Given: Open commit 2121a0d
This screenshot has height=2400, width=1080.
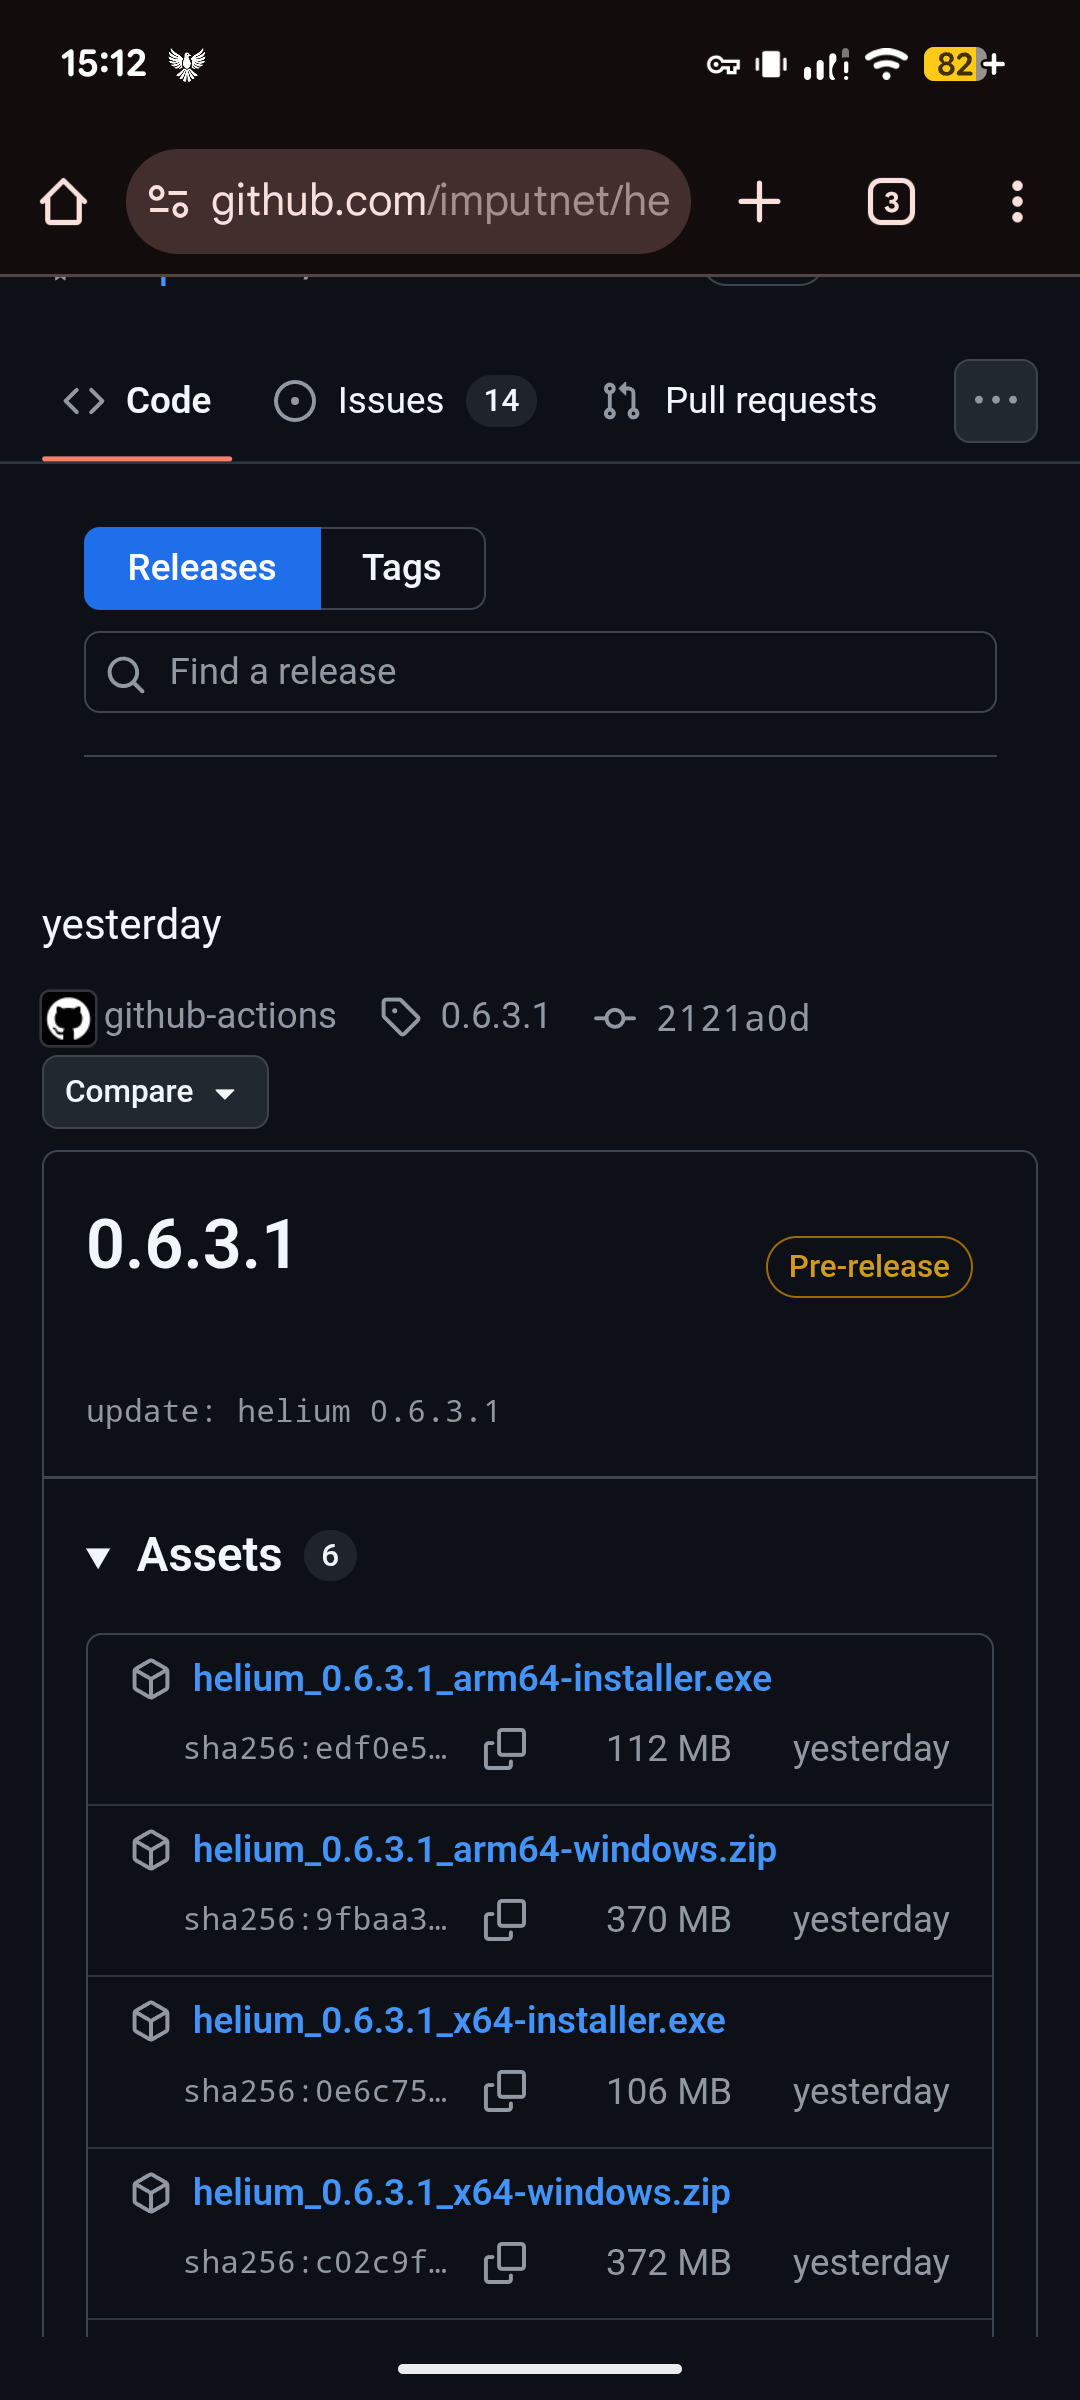Looking at the screenshot, I should point(731,1018).
